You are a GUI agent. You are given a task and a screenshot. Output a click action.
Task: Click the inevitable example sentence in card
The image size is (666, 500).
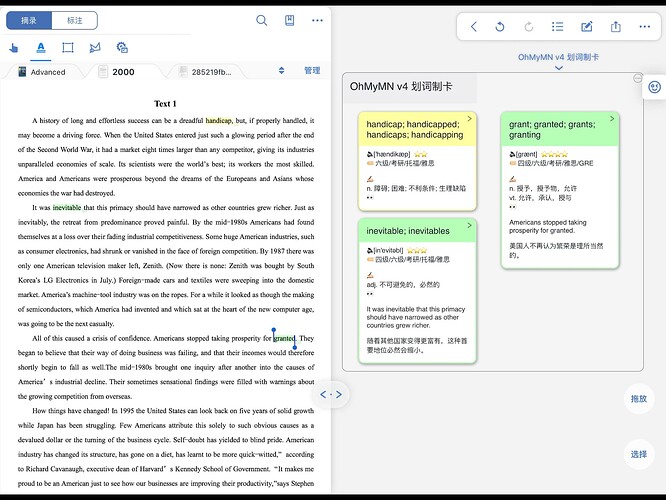[416, 317]
